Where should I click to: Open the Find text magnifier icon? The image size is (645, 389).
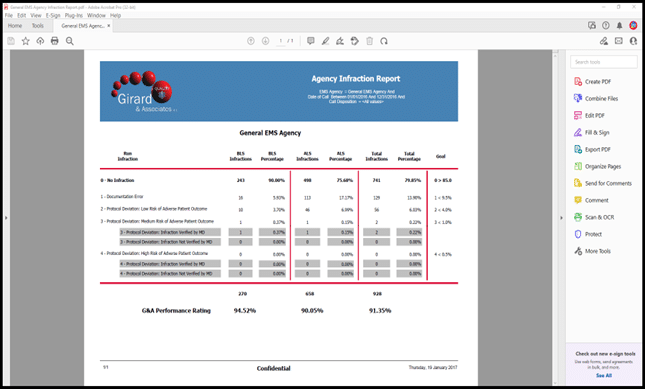[x=70, y=41]
